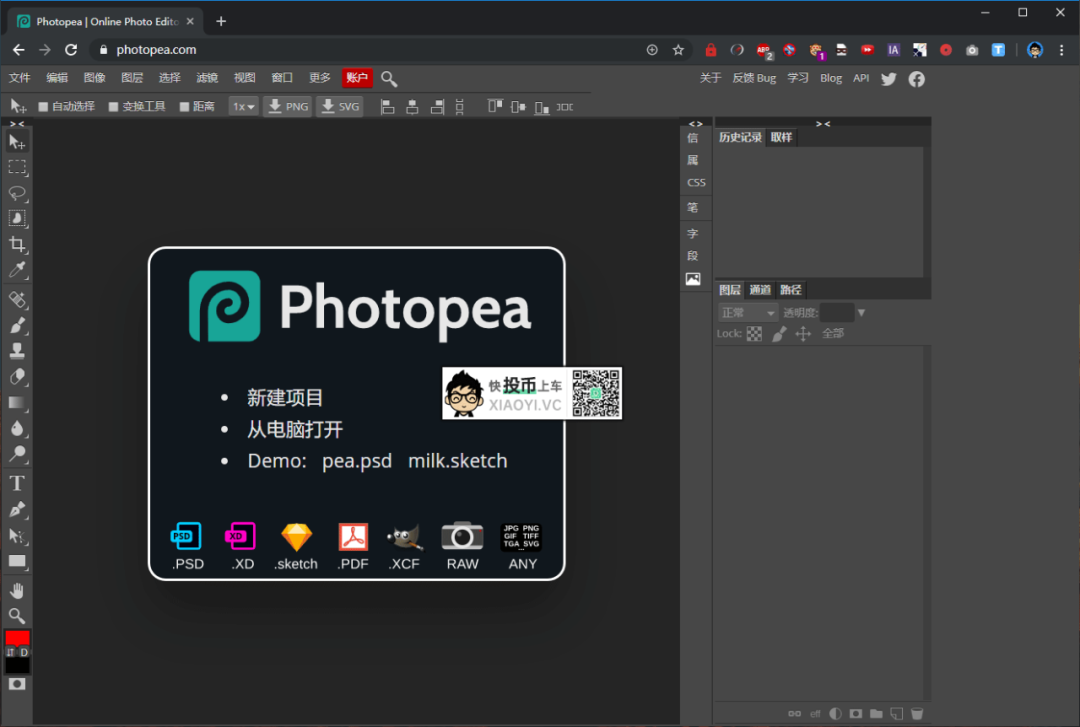The height and width of the screenshot is (727, 1080).
Task: Select the Eyedropper tool
Action: 17,270
